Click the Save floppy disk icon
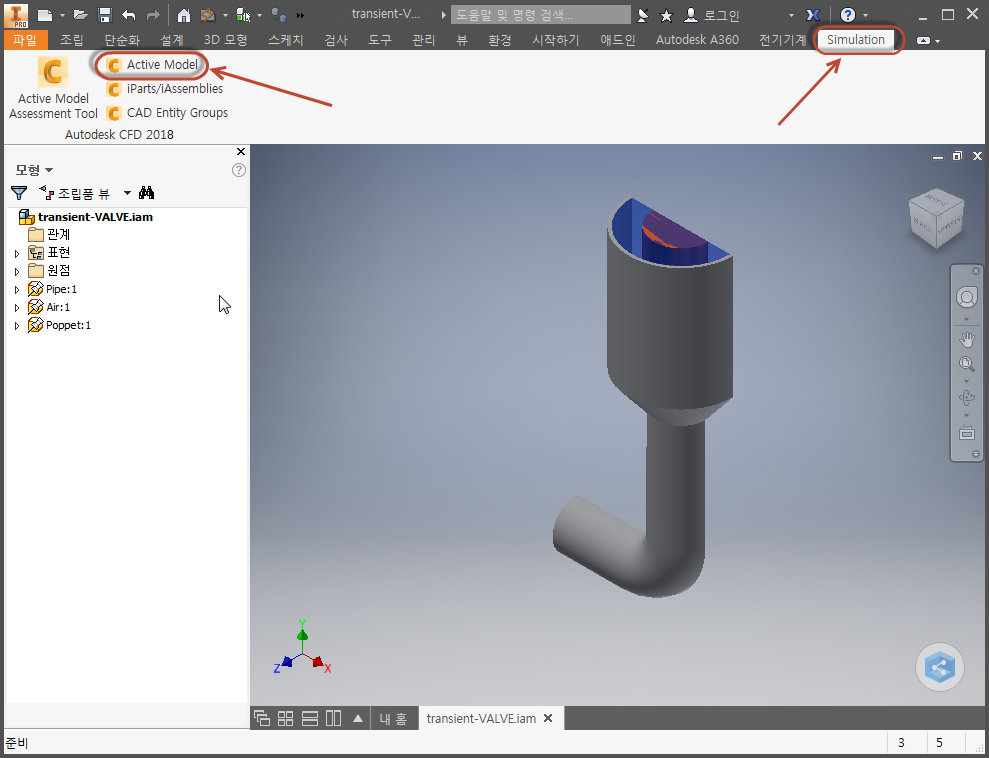Viewport: 989px width, 758px height. pos(105,15)
